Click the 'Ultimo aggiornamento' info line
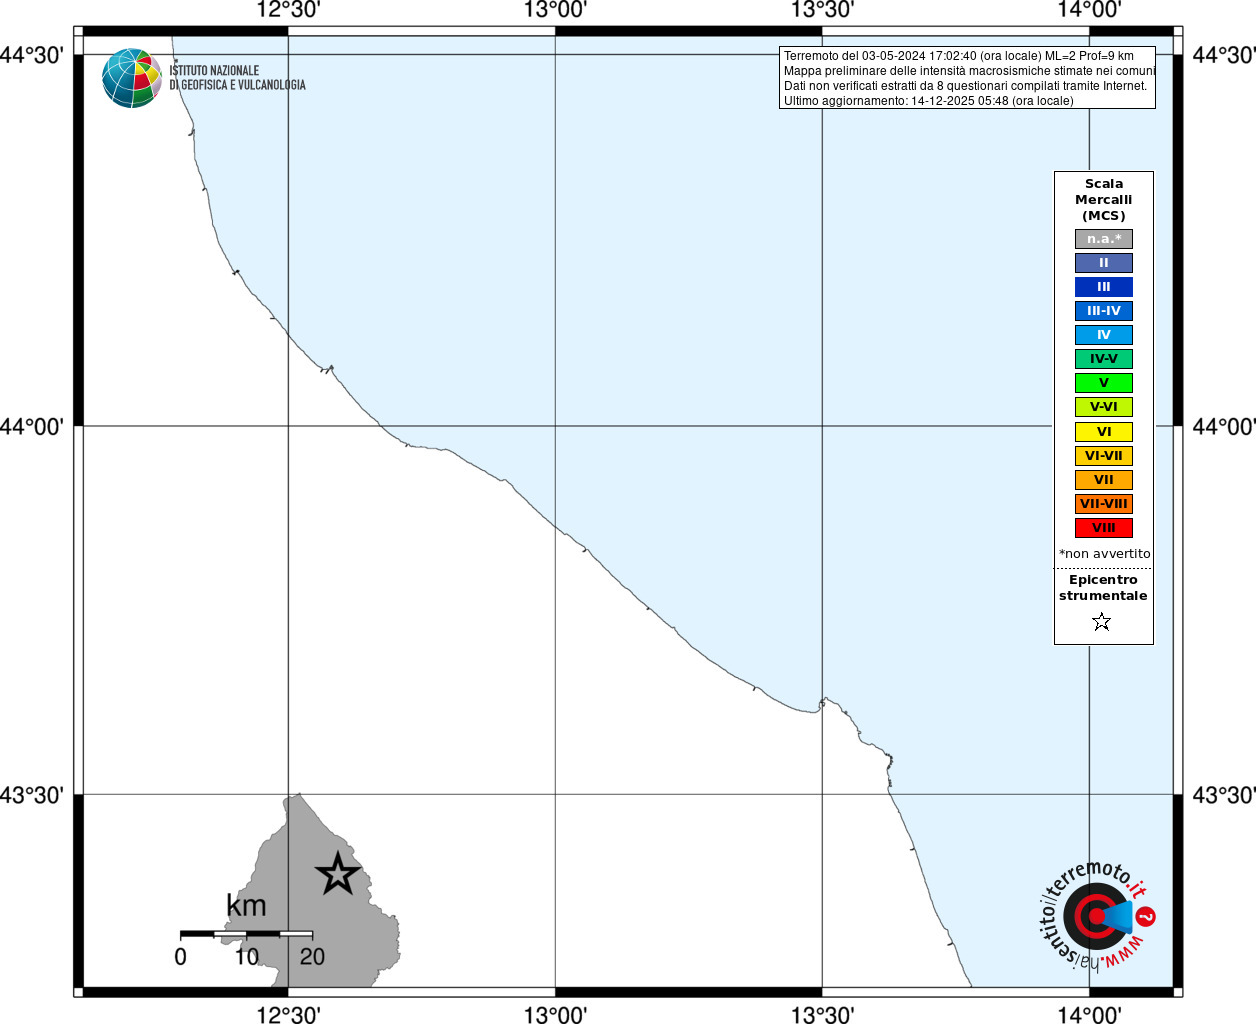1256x1024 pixels. click(928, 101)
